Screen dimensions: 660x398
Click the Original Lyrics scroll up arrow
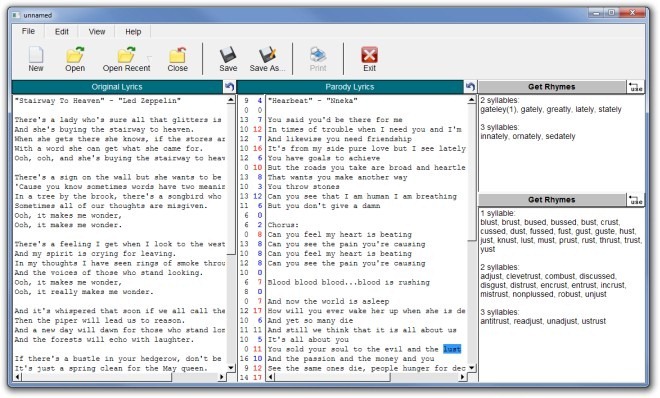[231, 100]
